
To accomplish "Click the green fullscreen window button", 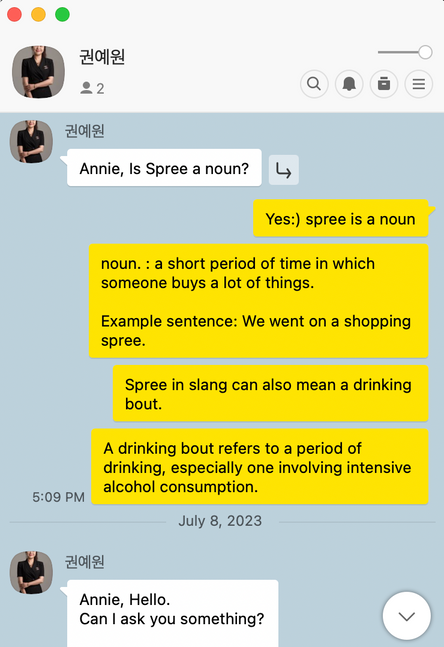I will (x=62, y=14).
